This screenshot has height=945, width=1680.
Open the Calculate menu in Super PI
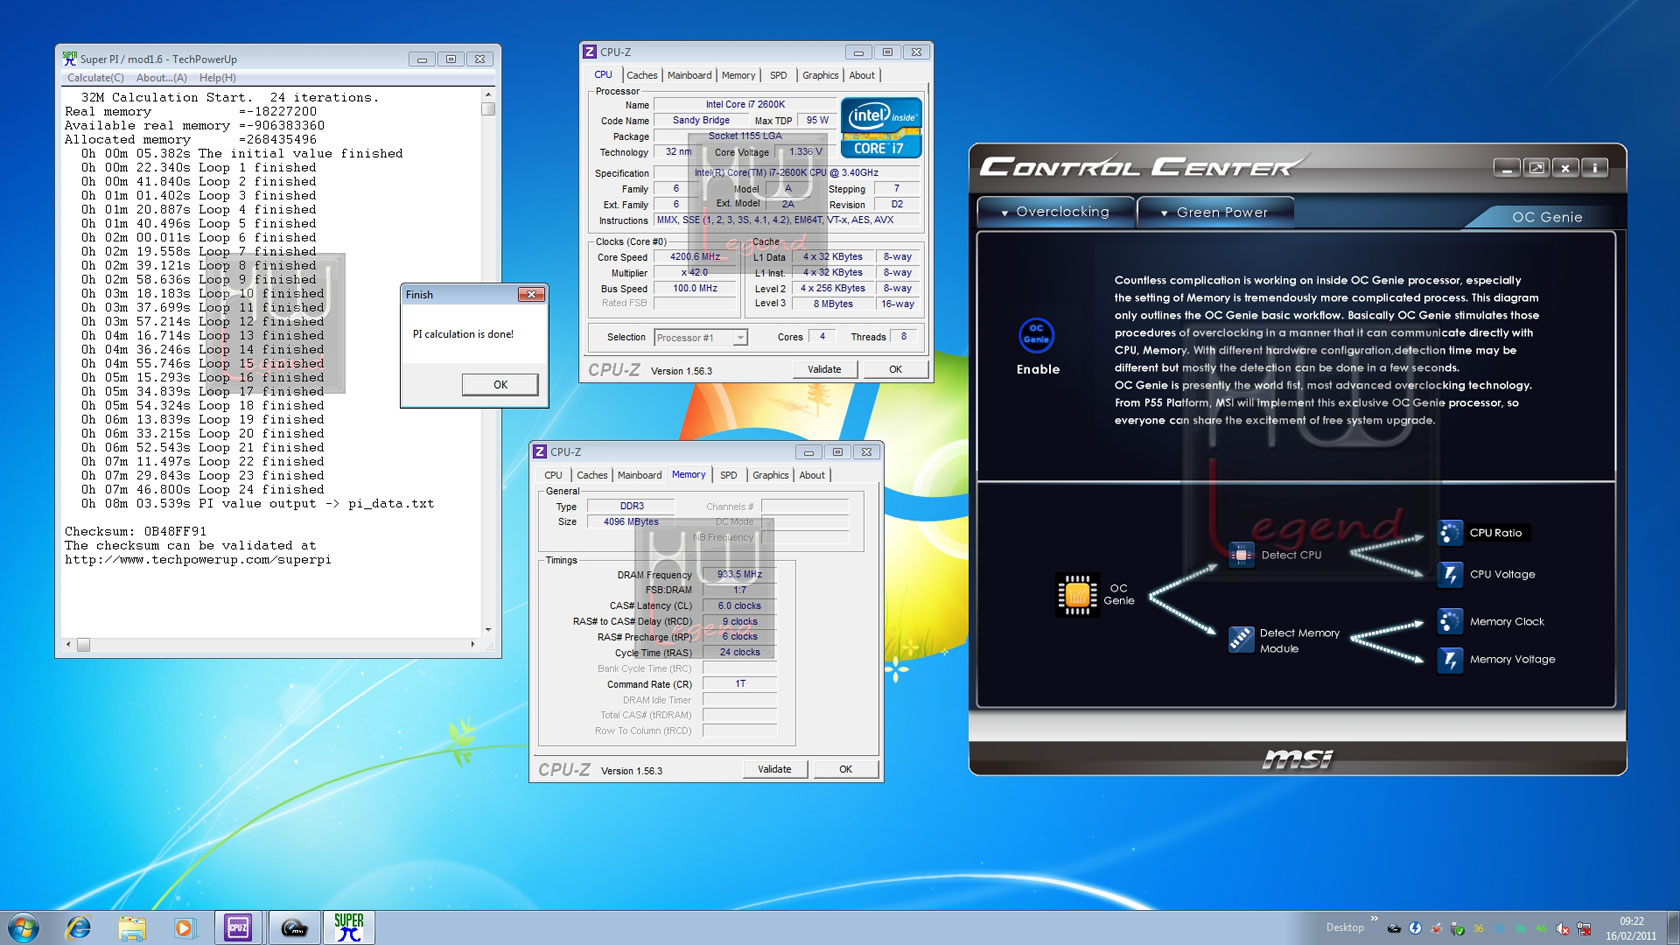[x=95, y=78]
